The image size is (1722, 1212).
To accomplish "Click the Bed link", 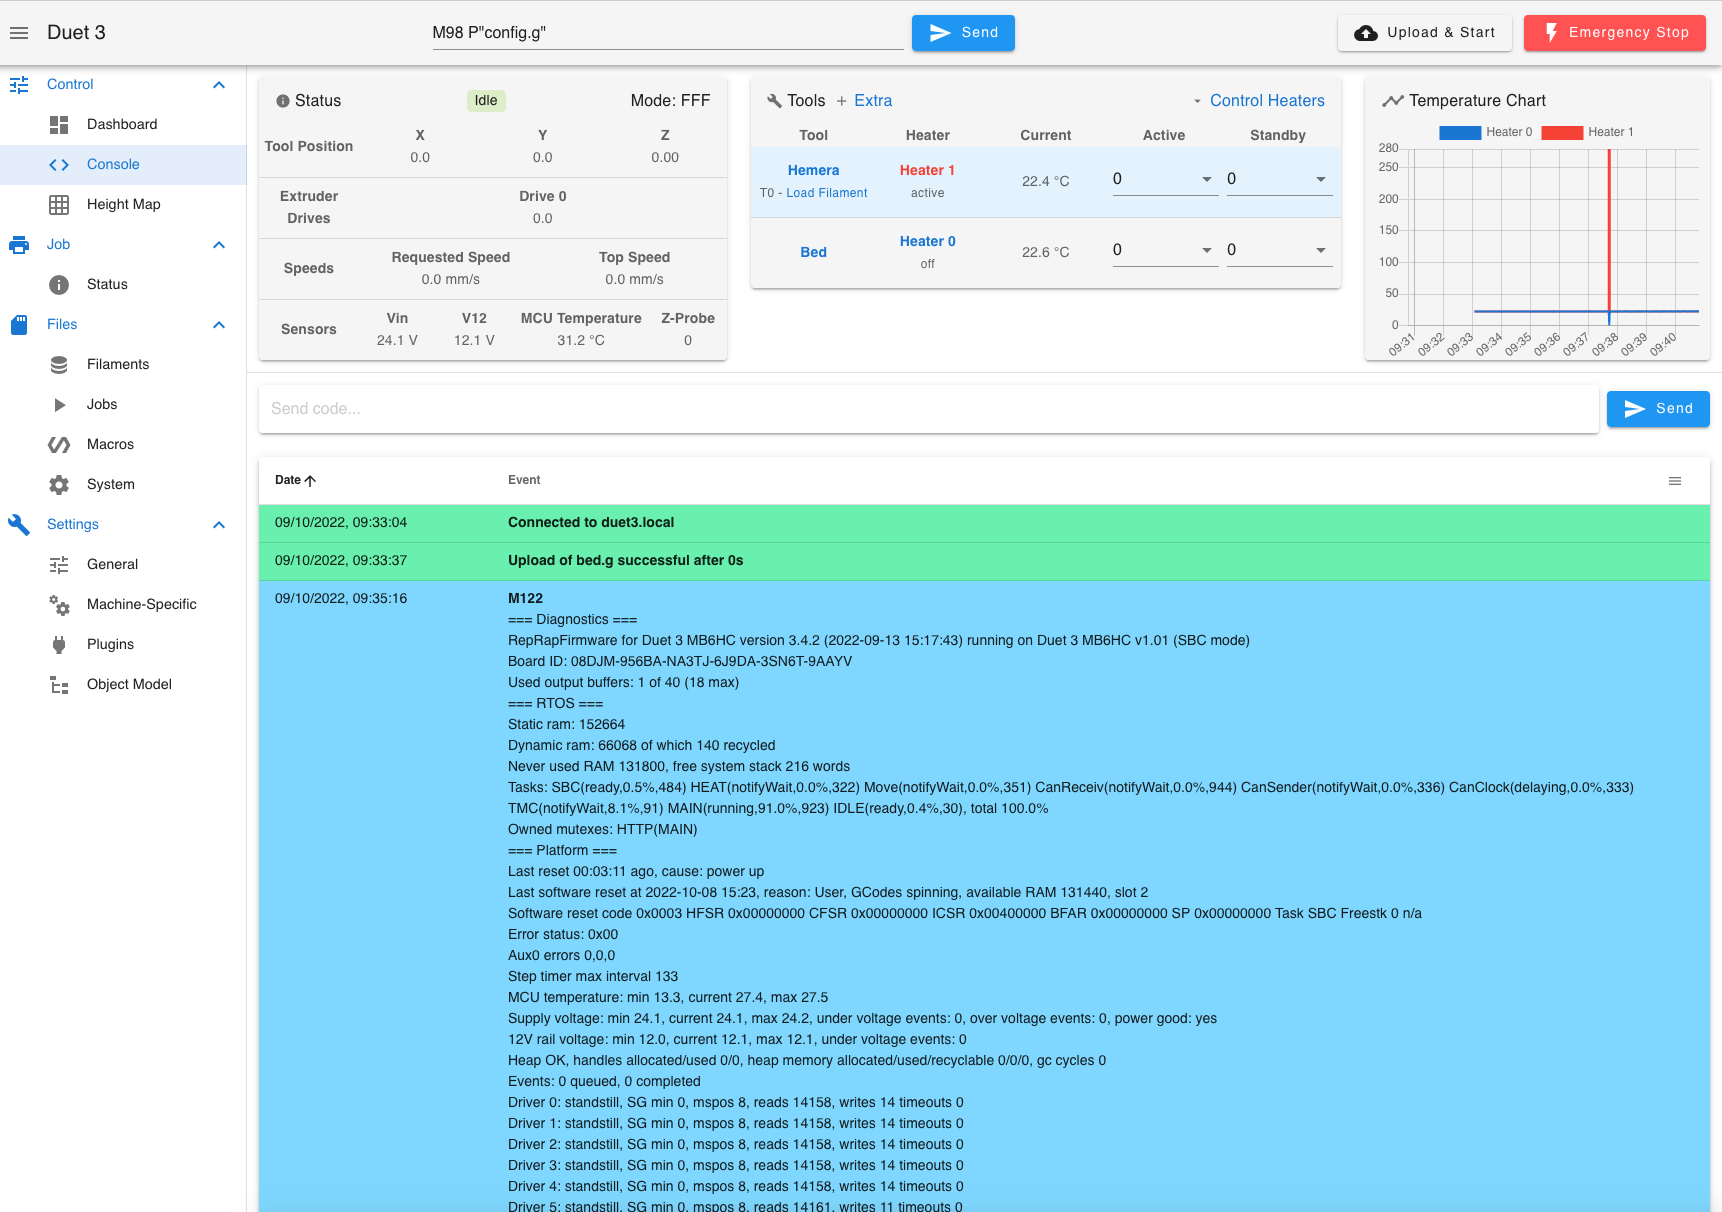I will (814, 253).
